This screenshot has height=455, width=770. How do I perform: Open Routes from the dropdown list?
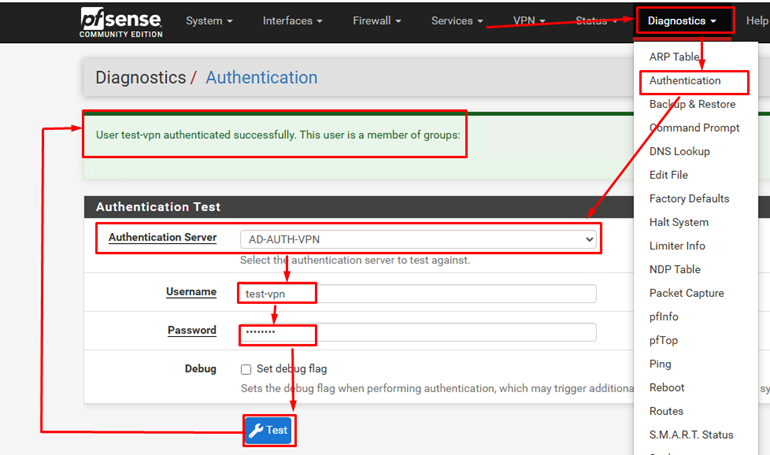point(666,411)
